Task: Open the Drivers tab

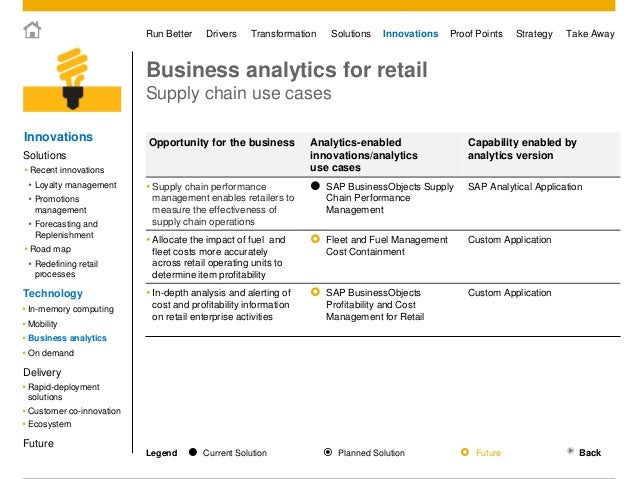Action: (x=221, y=34)
